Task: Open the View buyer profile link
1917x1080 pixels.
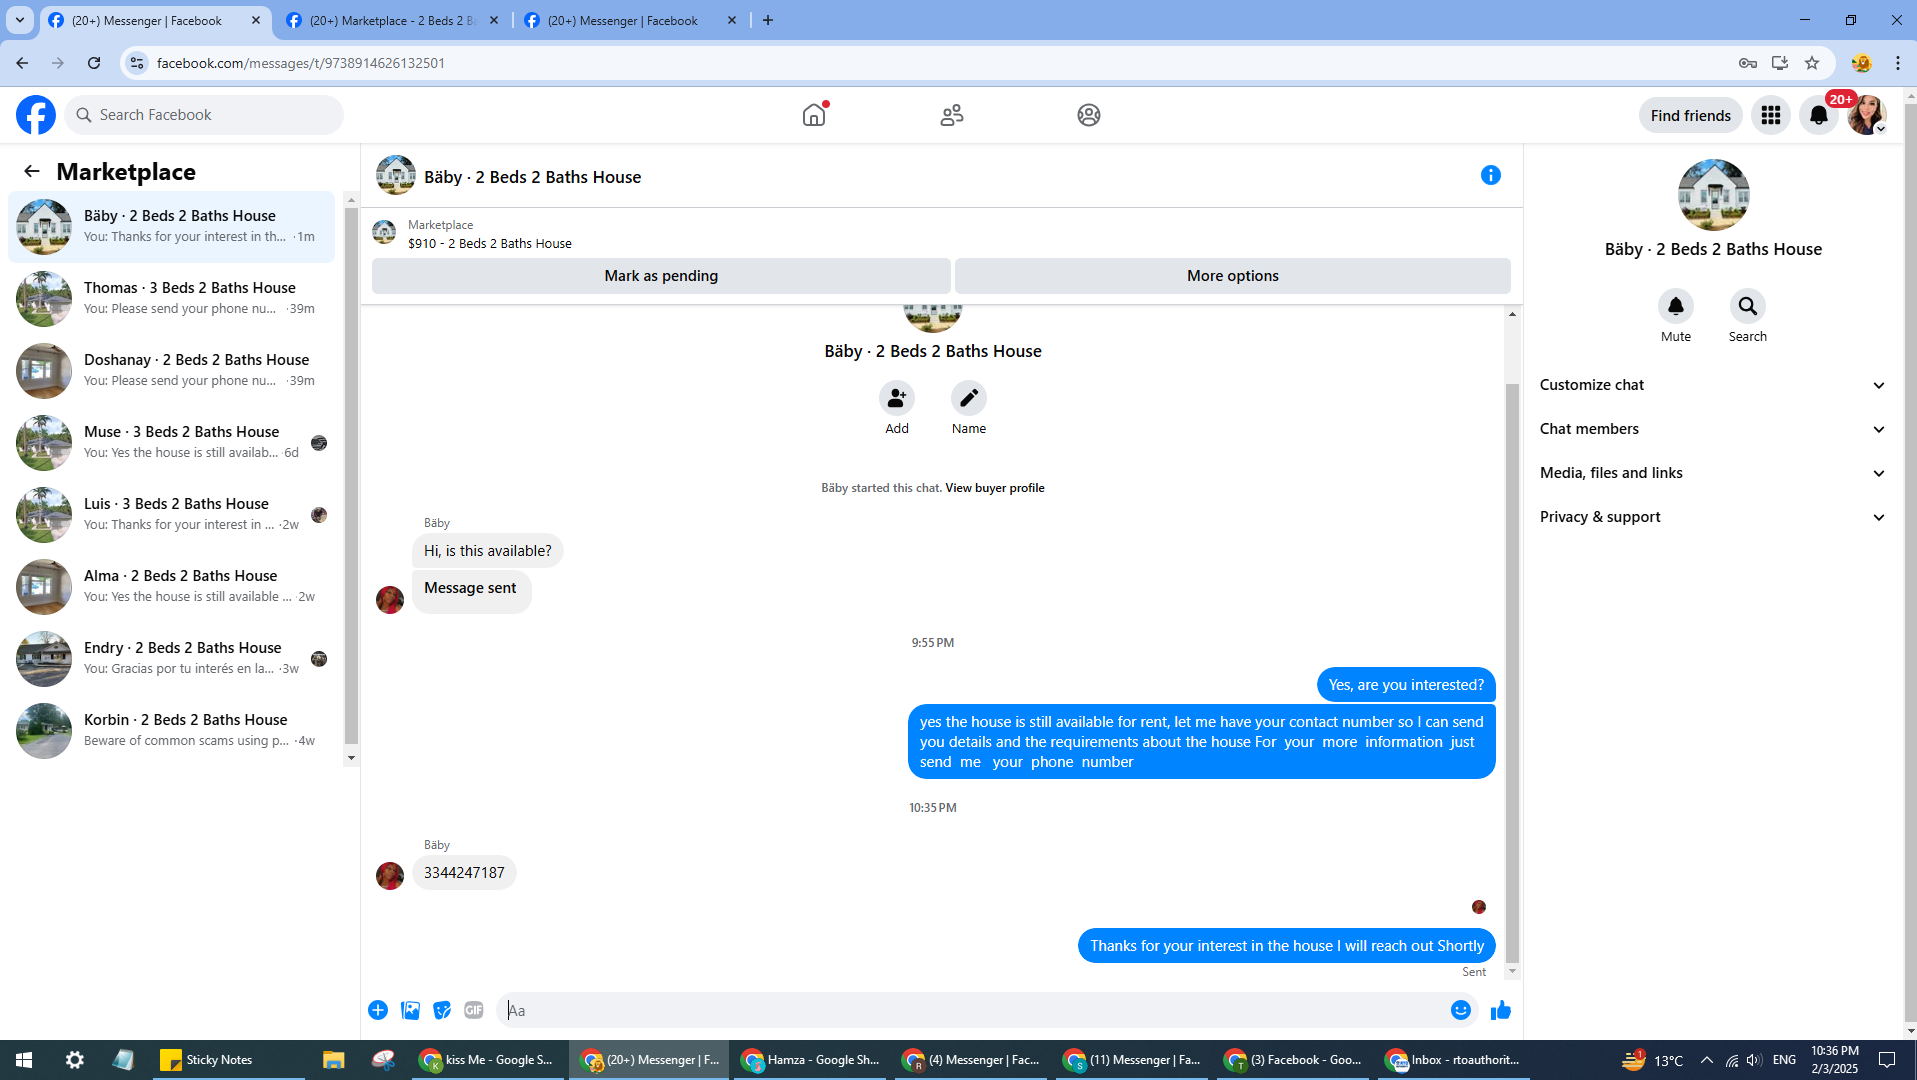Action: tap(995, 488)
